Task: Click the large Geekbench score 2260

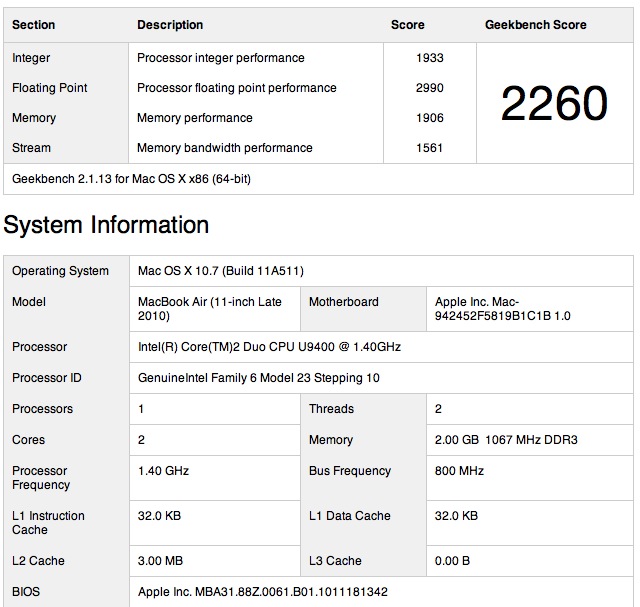Action: (x=554, y=103)
